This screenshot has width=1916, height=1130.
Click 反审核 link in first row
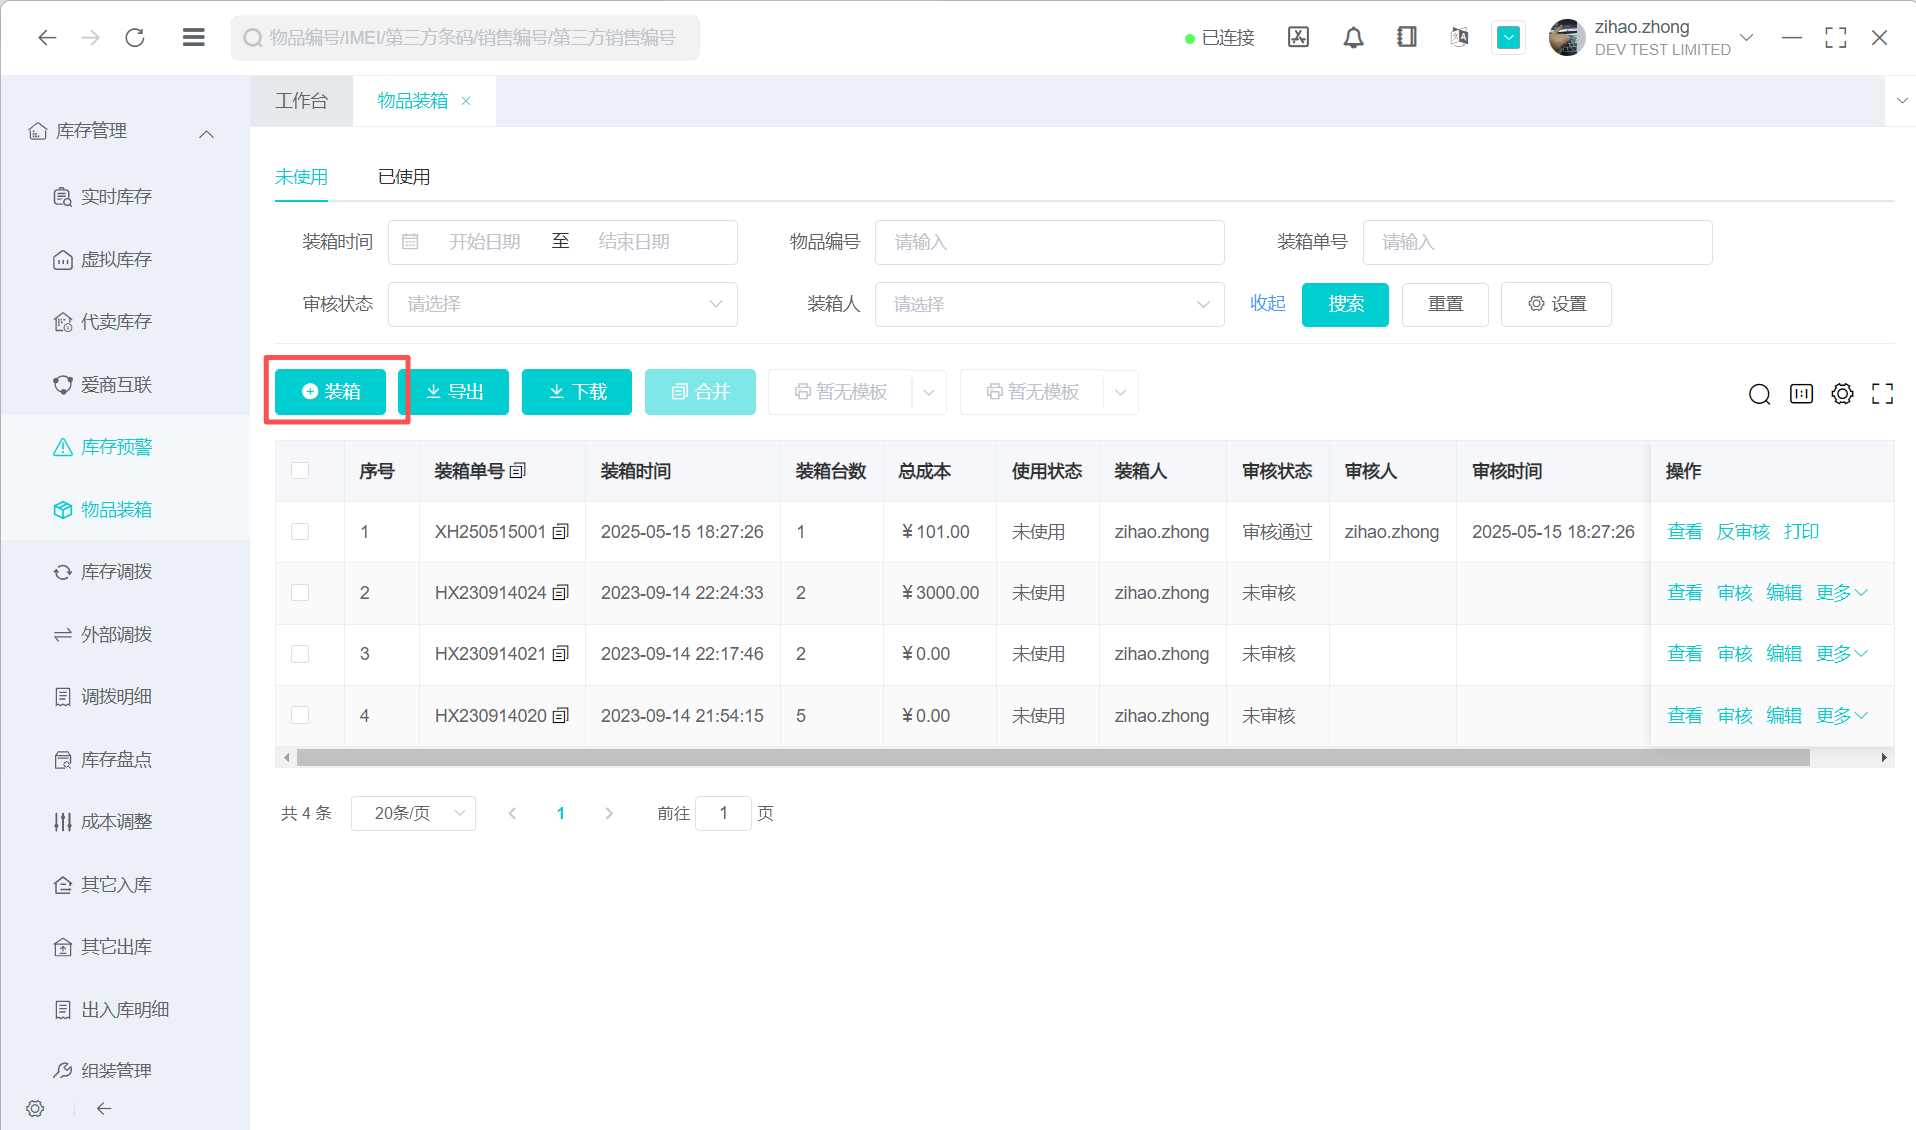(1743, 532)
